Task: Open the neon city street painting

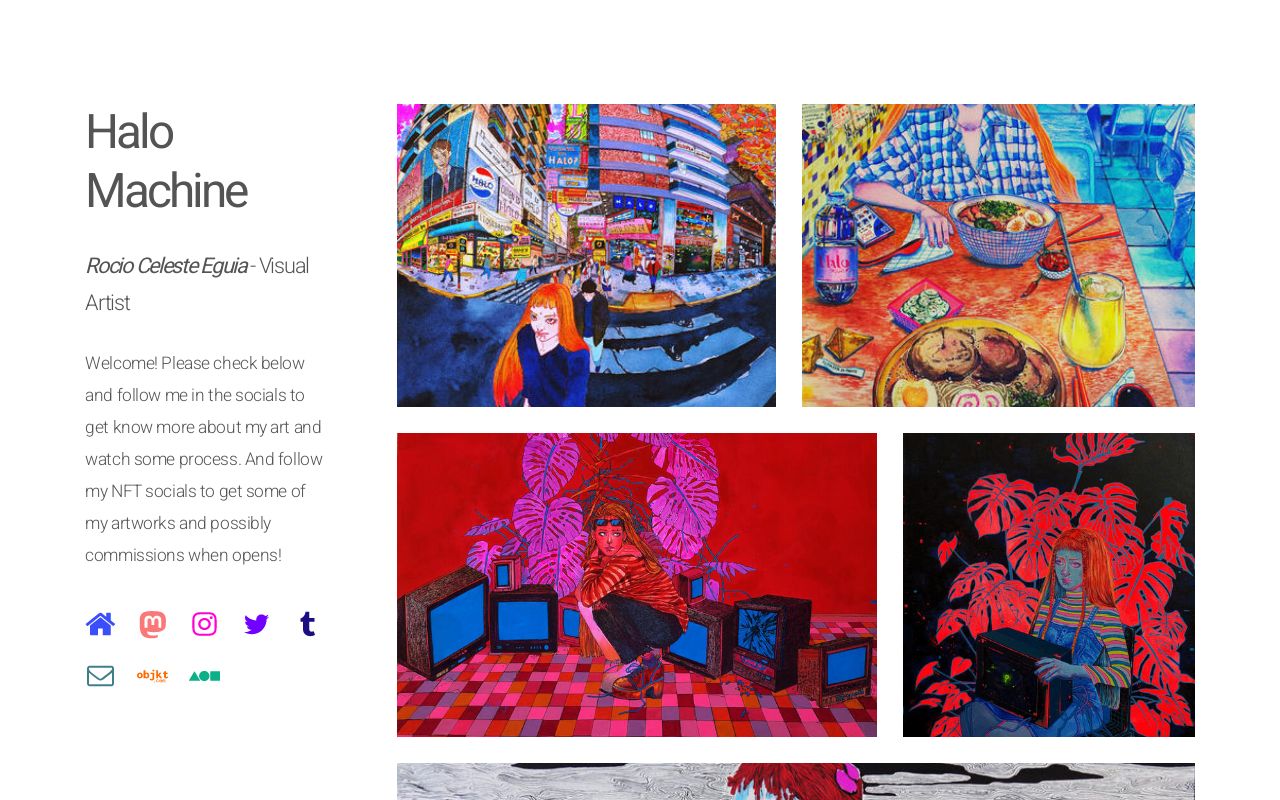Action: click(586, 255)
